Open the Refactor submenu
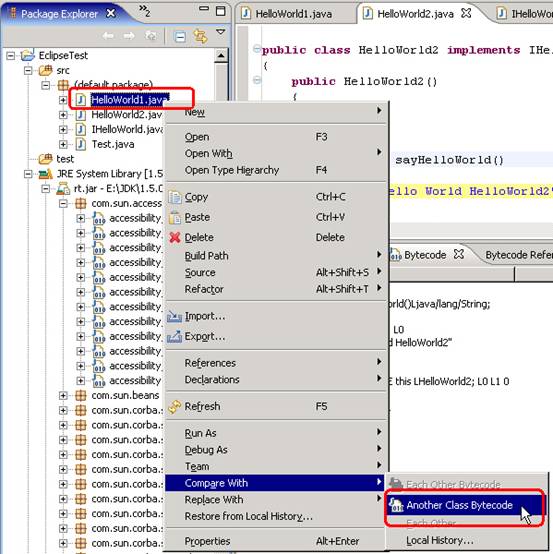 pyautogui.click(x=276, y=289)
